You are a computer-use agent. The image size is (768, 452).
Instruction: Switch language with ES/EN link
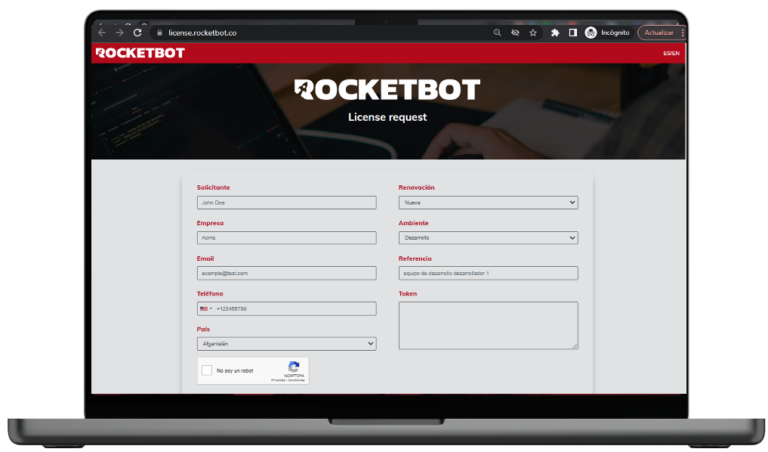pyautogui.click(x=671, y=53)
